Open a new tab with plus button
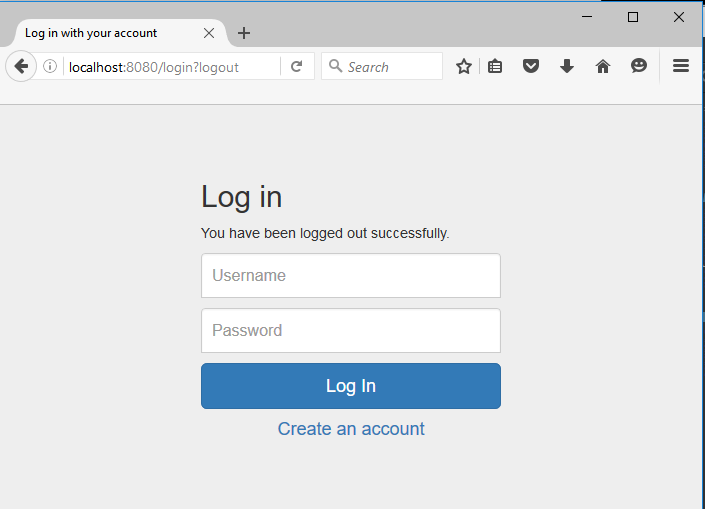The image size is (705, 509). [244, 33]
